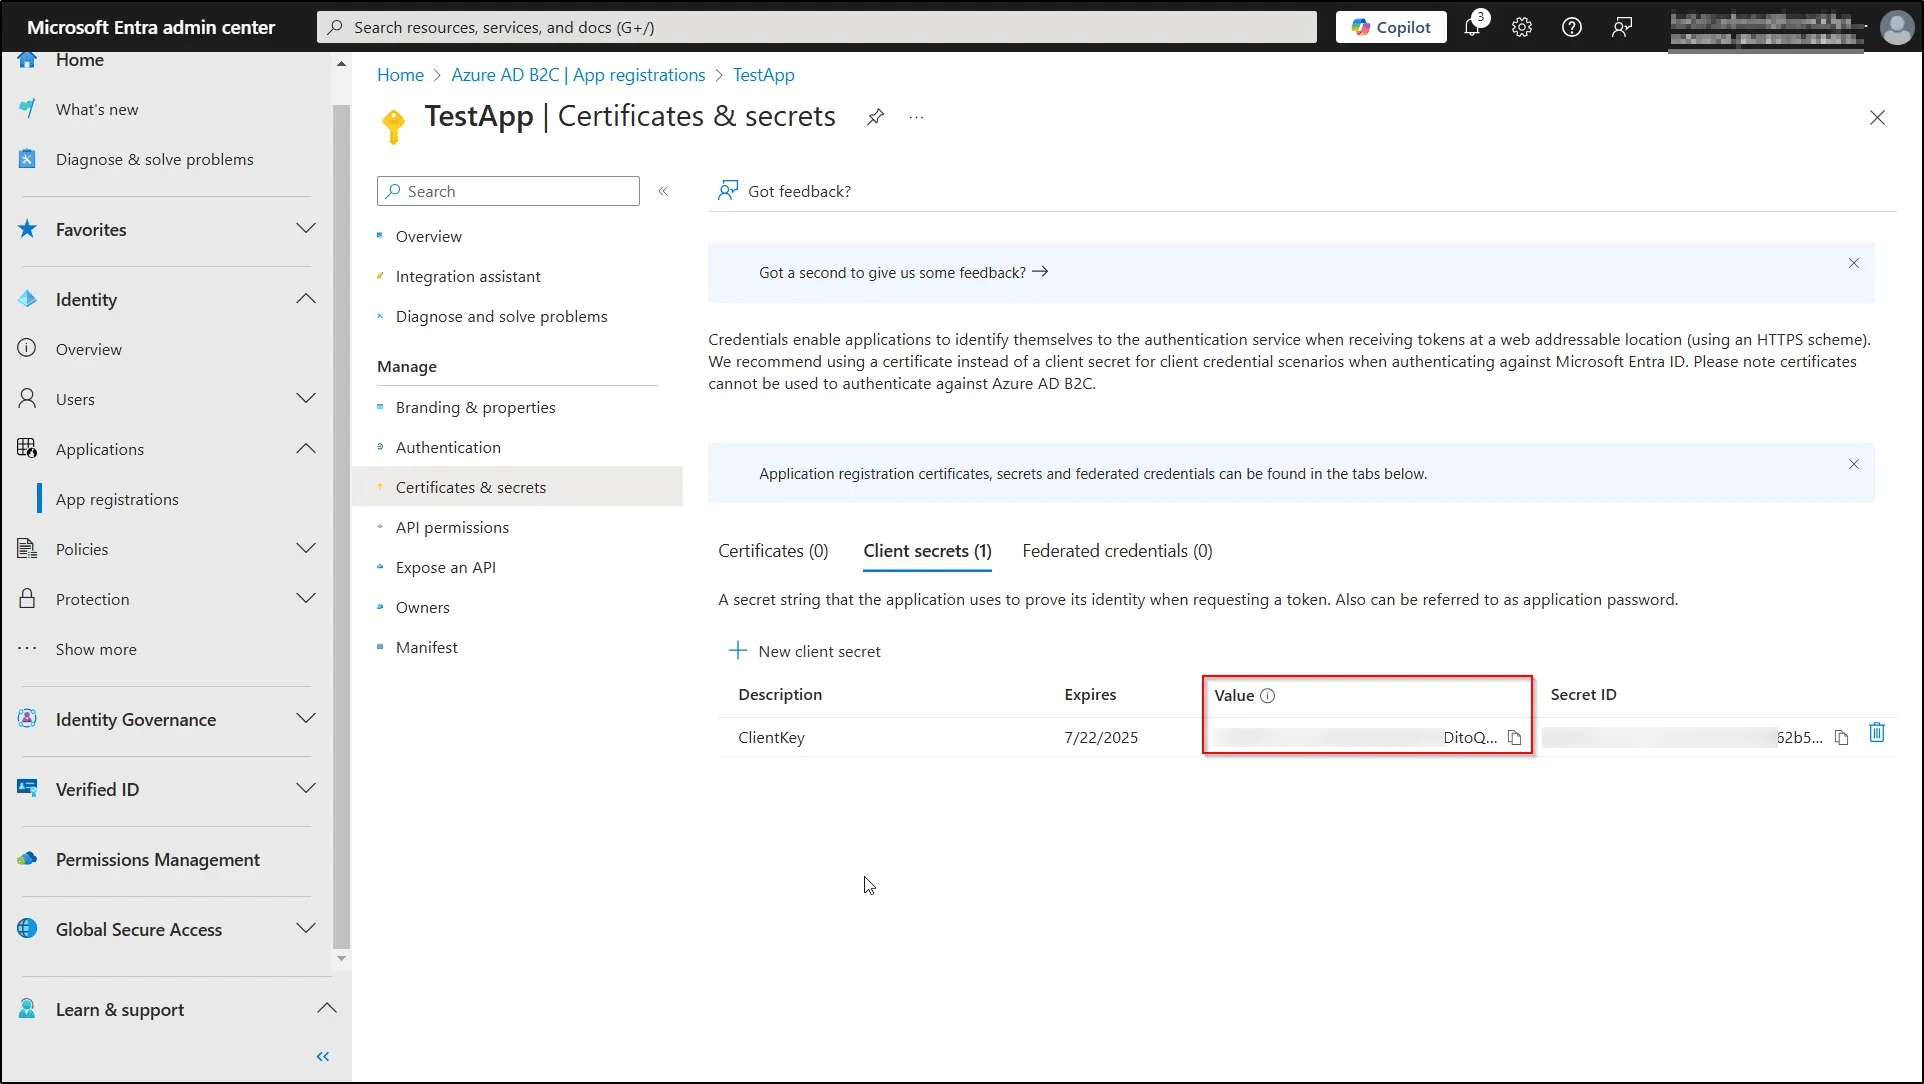Navigate to Azure AD B2C App registrations breadcrumb
The width and height of the screenshot is (1924, 1084).
click(x=578, y=75)
